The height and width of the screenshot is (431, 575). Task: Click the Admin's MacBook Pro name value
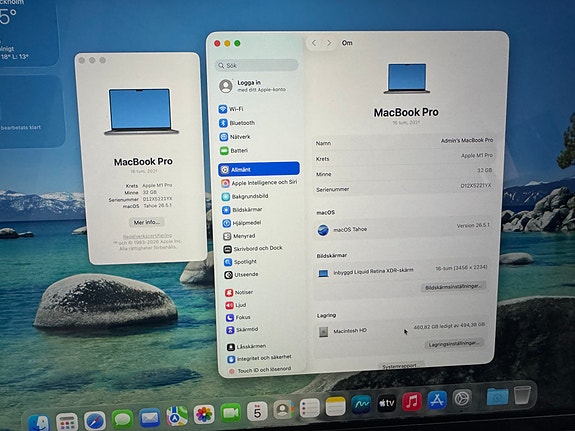(x=466, y=140)
